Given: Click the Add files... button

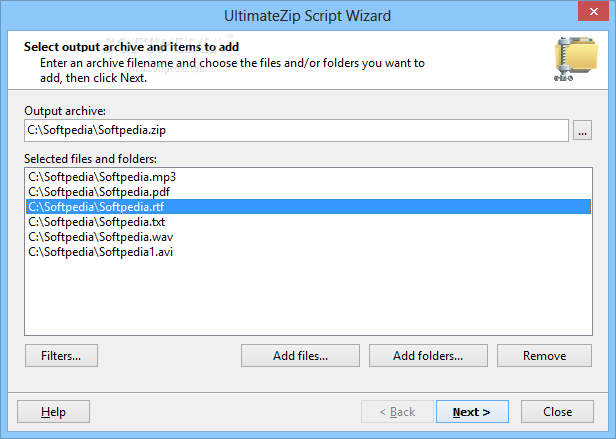Looking at the screenshot, I should click(300, 356).
